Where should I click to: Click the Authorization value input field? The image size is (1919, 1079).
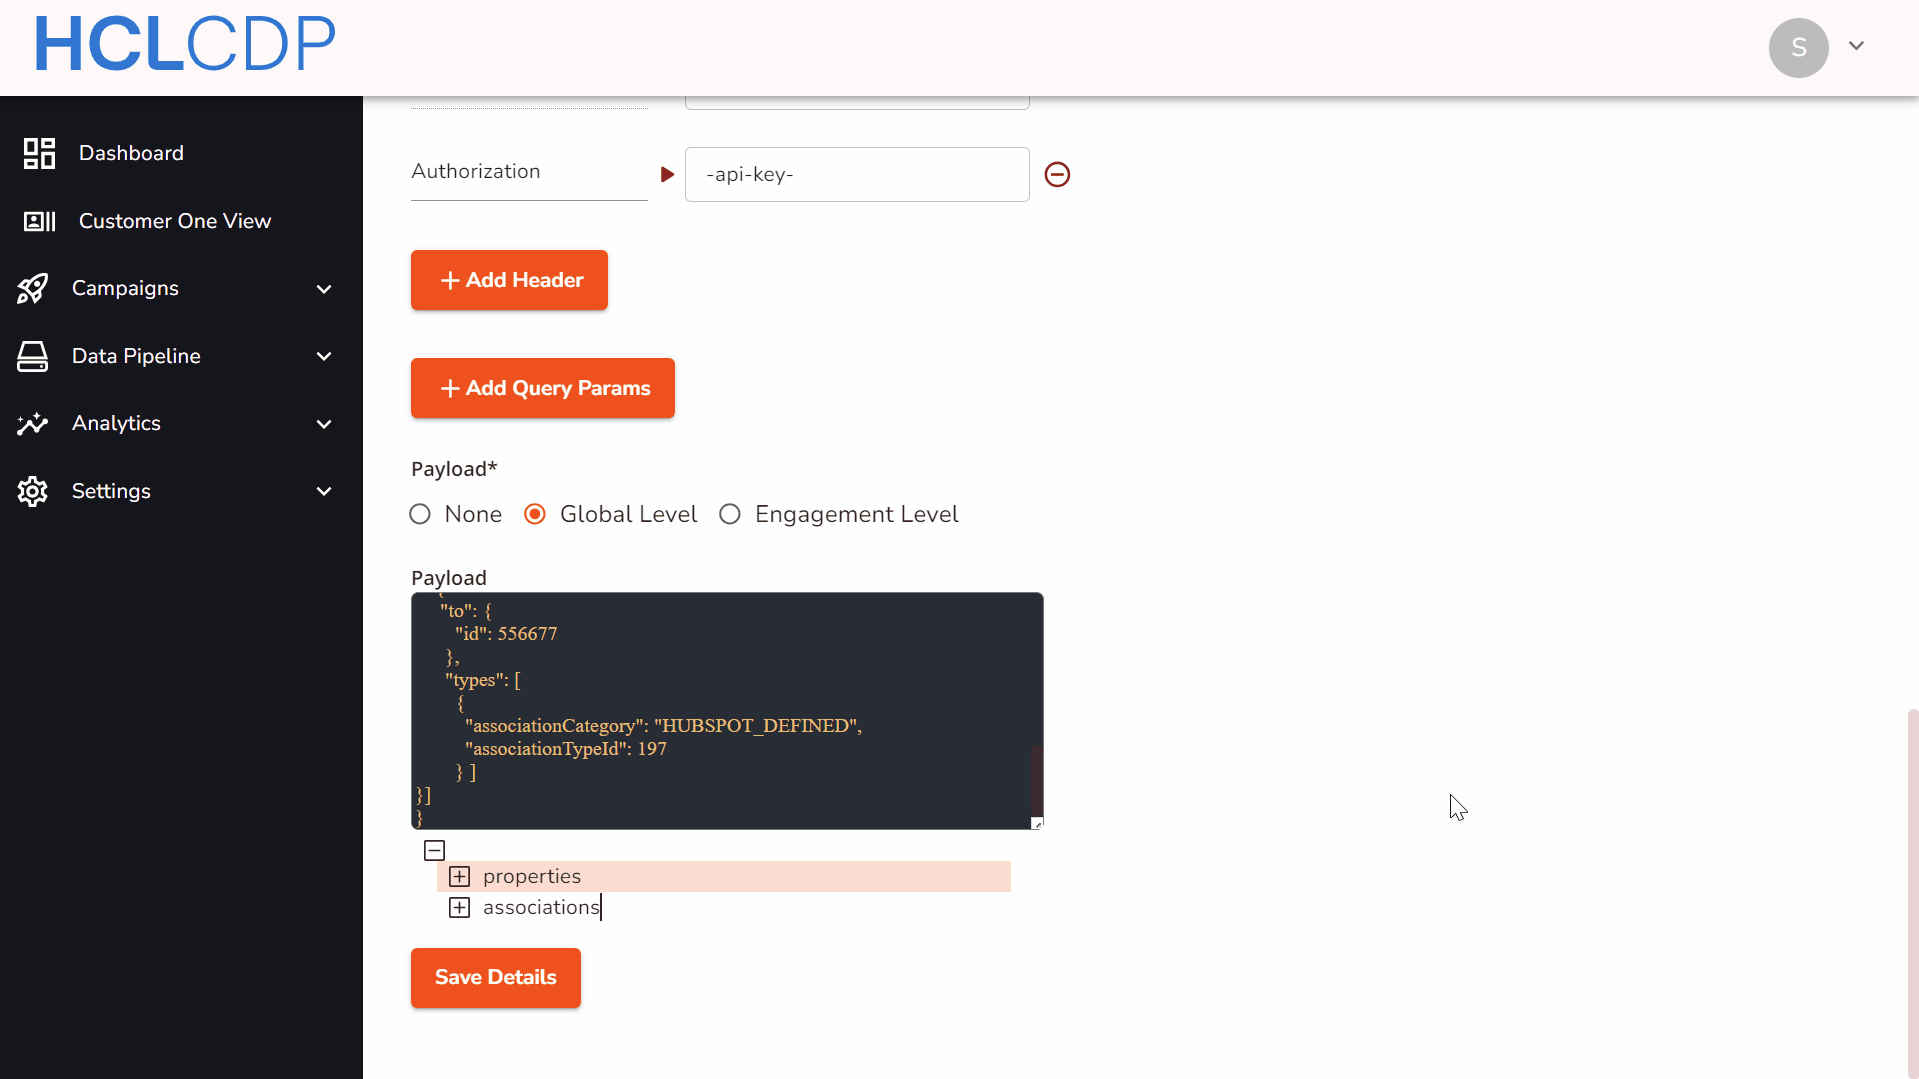coord(857,175)
